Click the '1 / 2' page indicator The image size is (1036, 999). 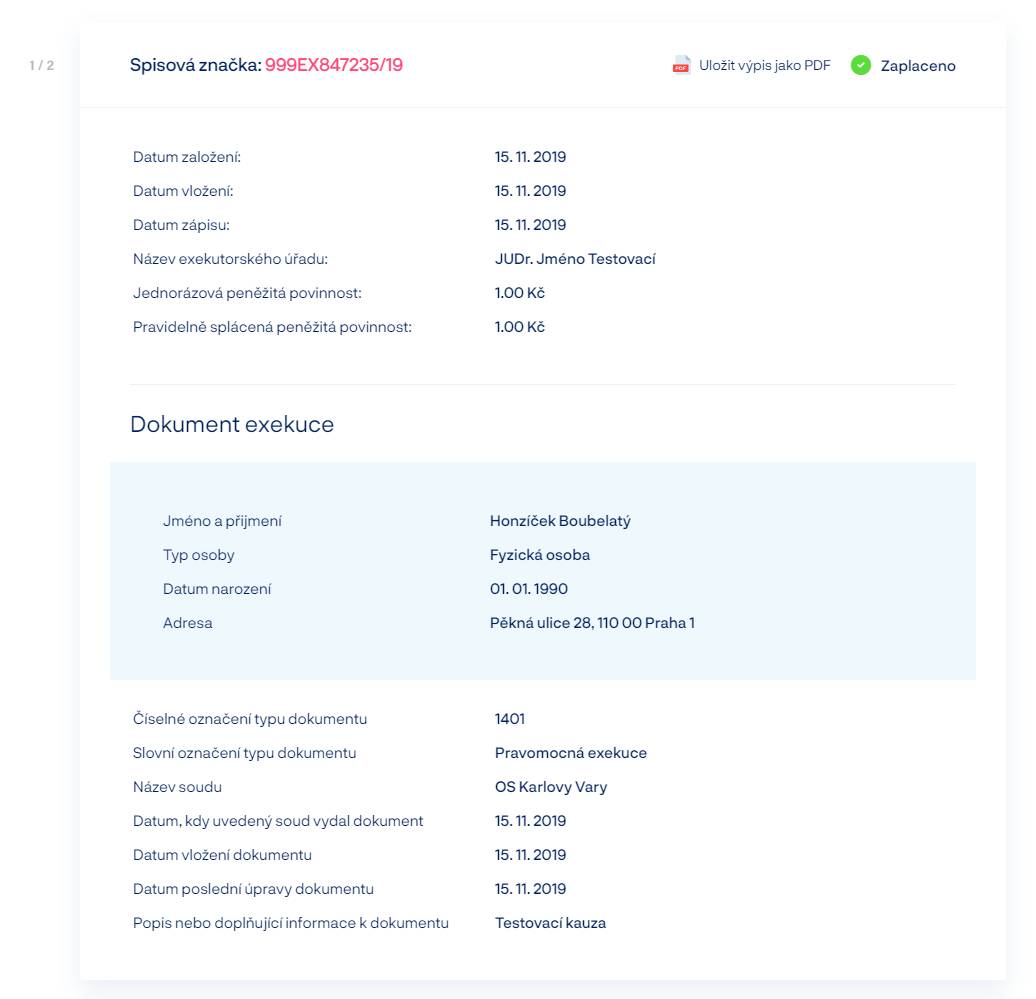point(42,66)
